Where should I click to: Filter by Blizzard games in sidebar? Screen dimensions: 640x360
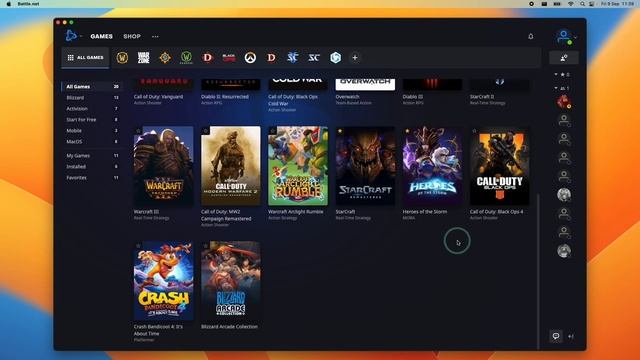click(x=92, y=98)
